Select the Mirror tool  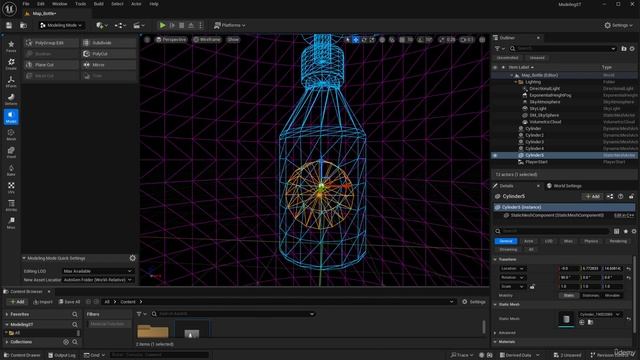[109, 65]
